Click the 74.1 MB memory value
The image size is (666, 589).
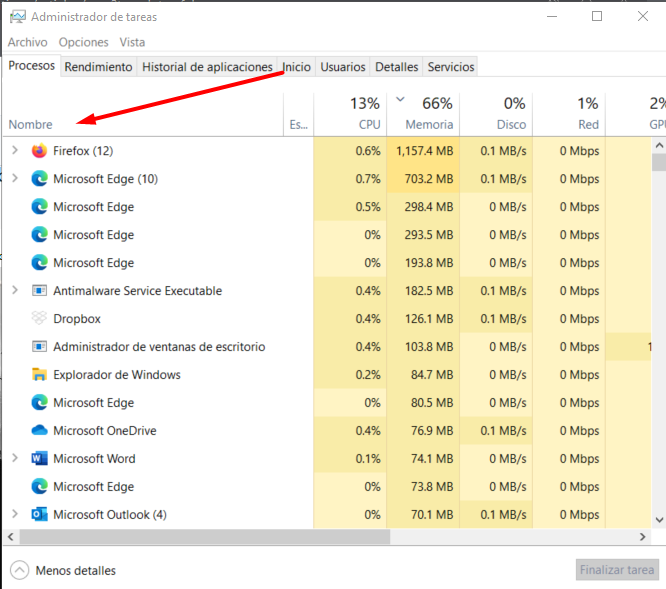(x=432, y=459)
